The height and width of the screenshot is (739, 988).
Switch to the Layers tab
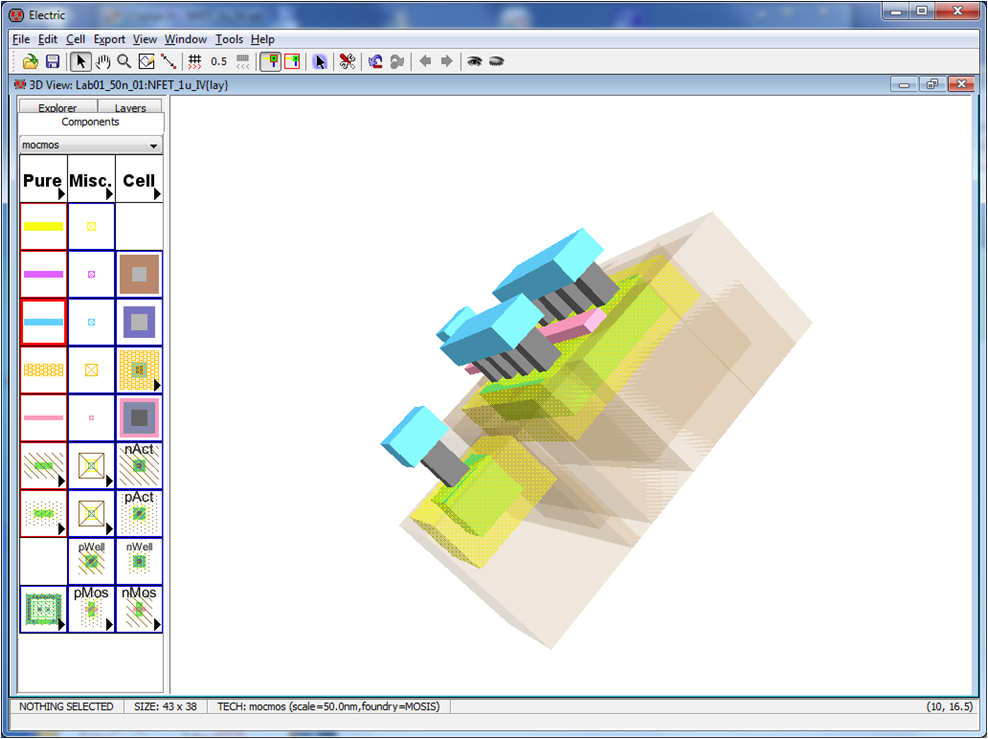(130, 107)
